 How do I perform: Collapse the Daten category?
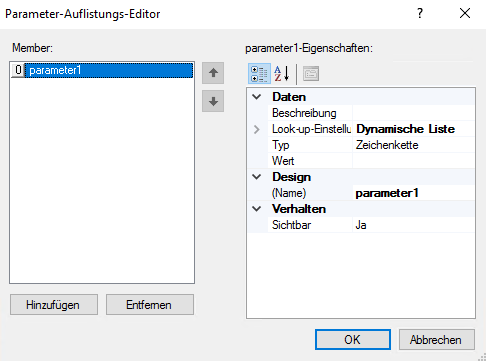(x=257, y=97)
